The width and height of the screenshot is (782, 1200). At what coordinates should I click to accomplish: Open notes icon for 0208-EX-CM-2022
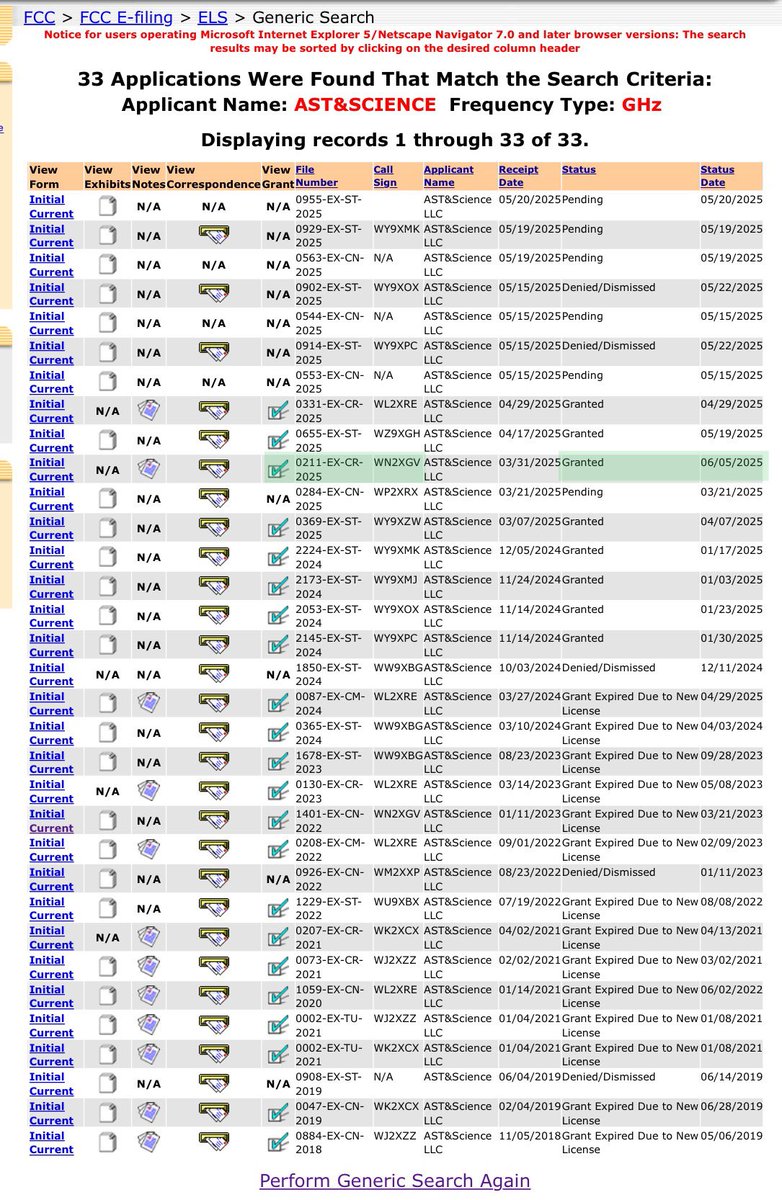point(148,850)
